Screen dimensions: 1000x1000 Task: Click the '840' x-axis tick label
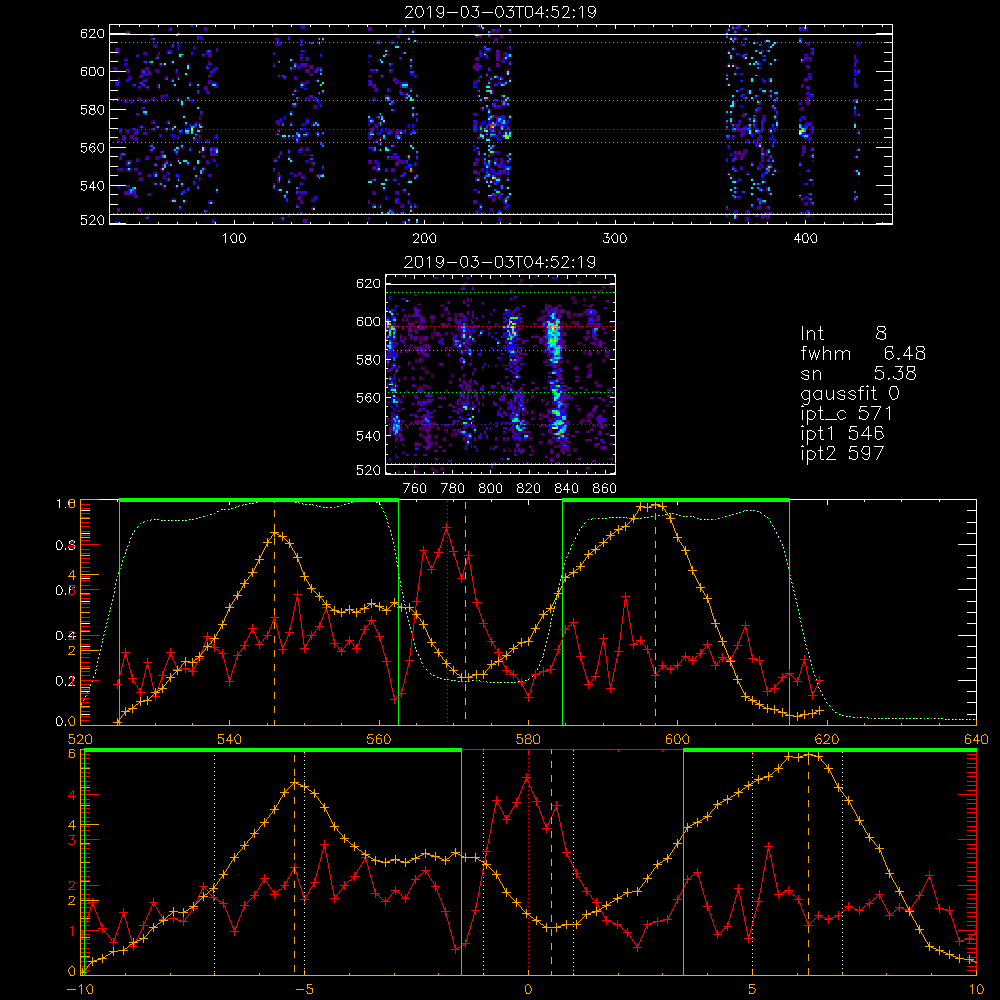point(566,489)
